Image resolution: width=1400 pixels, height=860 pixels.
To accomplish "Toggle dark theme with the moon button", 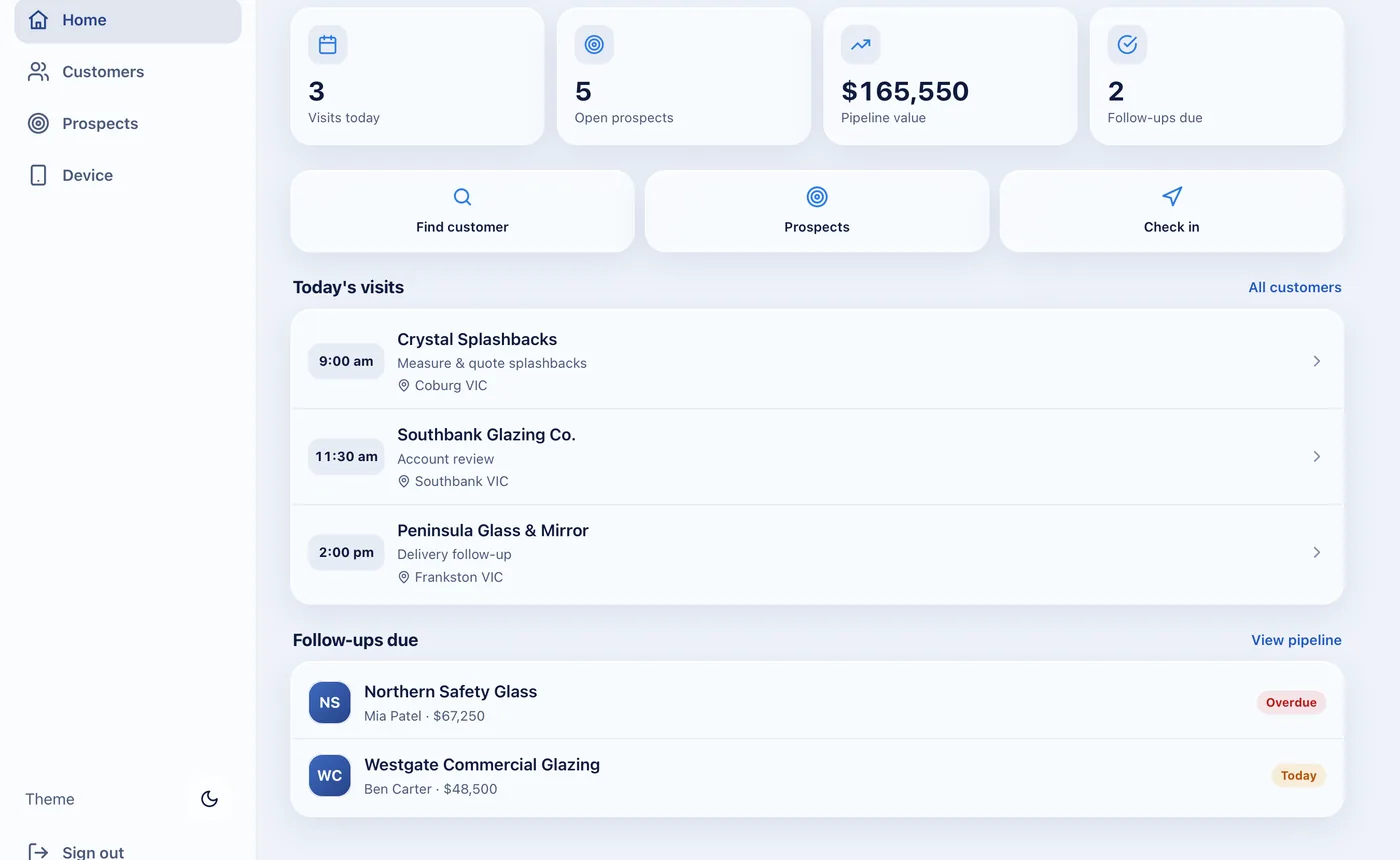I will 209,799.
